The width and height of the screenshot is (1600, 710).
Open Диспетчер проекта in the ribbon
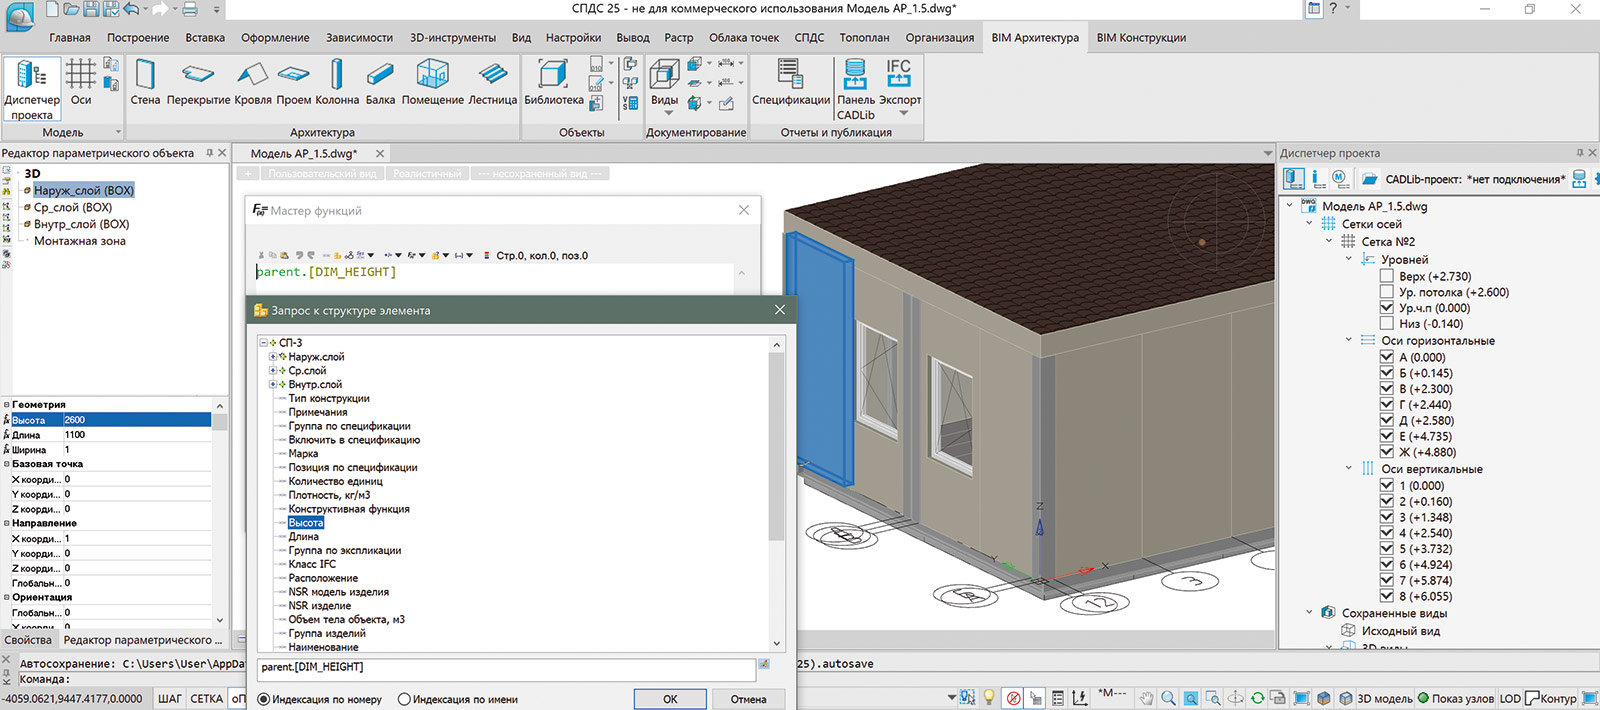click(32, 88)
